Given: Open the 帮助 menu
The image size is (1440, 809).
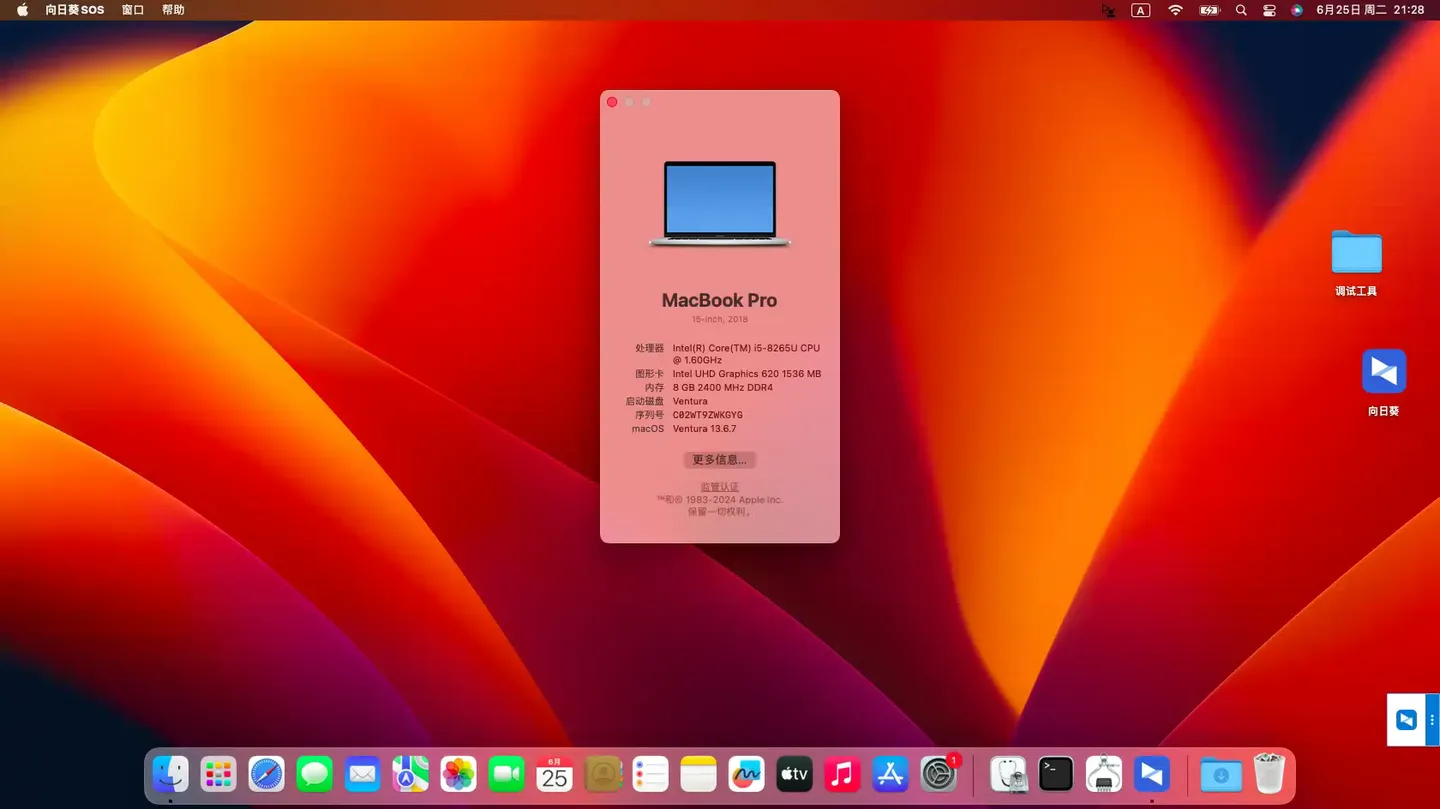Looking at the screenshot, I should 173,10.
